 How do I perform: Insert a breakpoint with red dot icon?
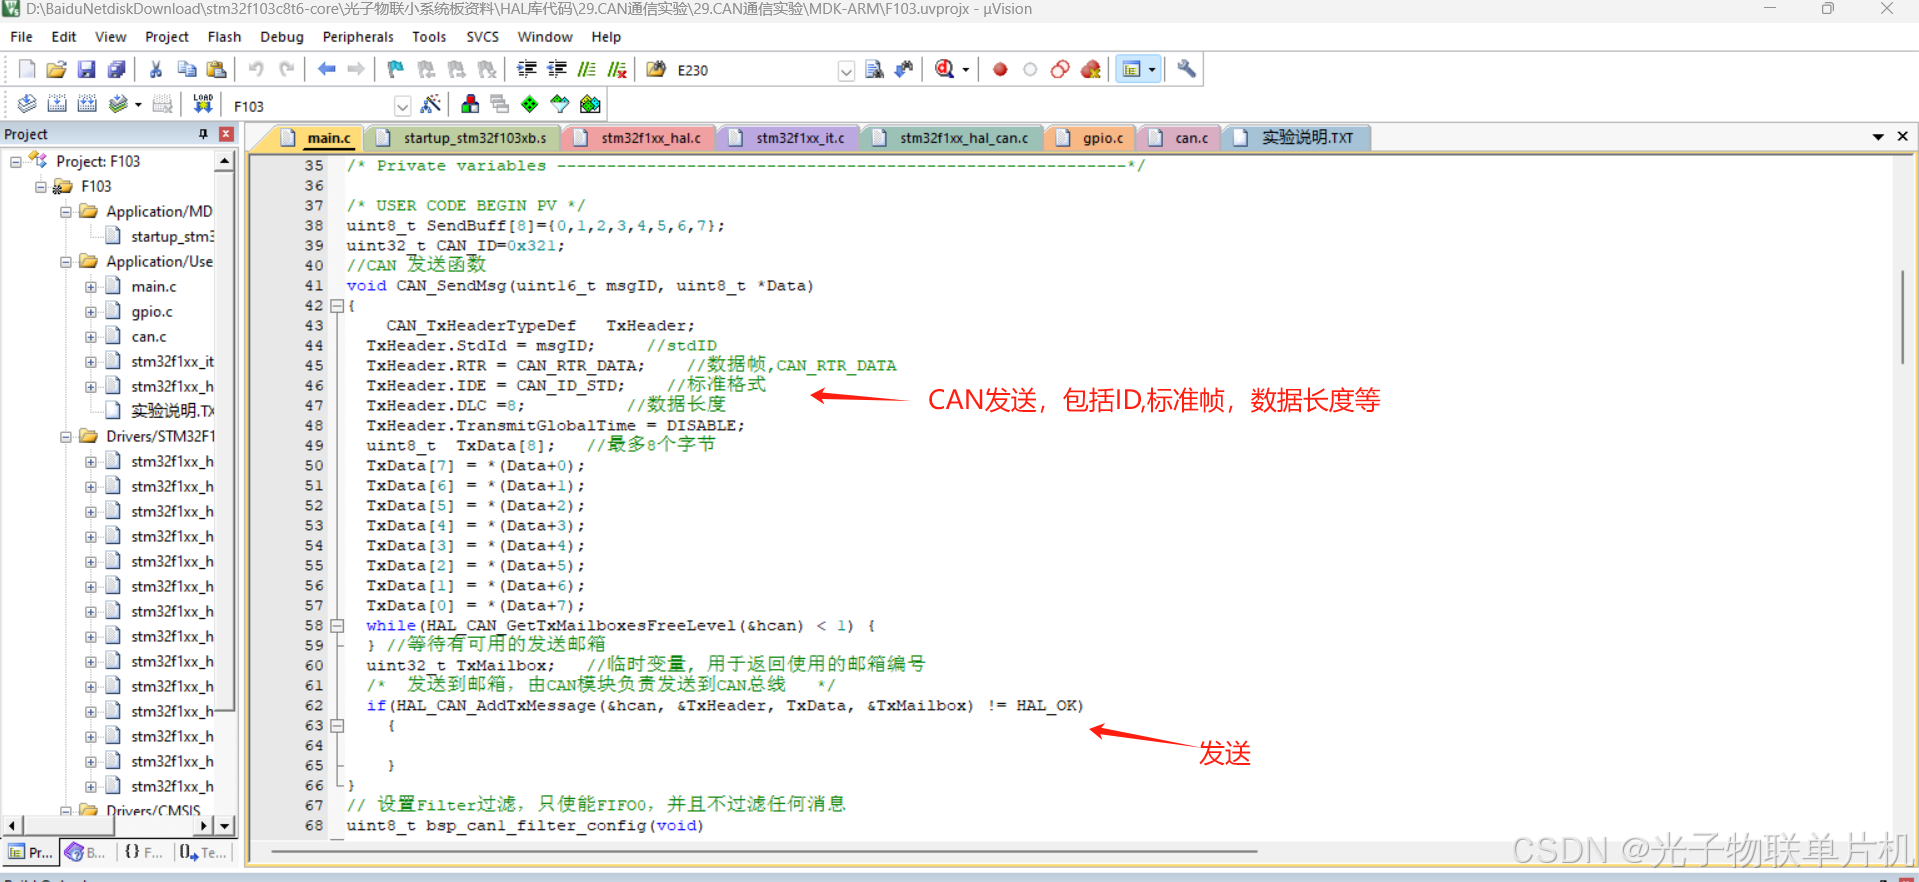1000,69
